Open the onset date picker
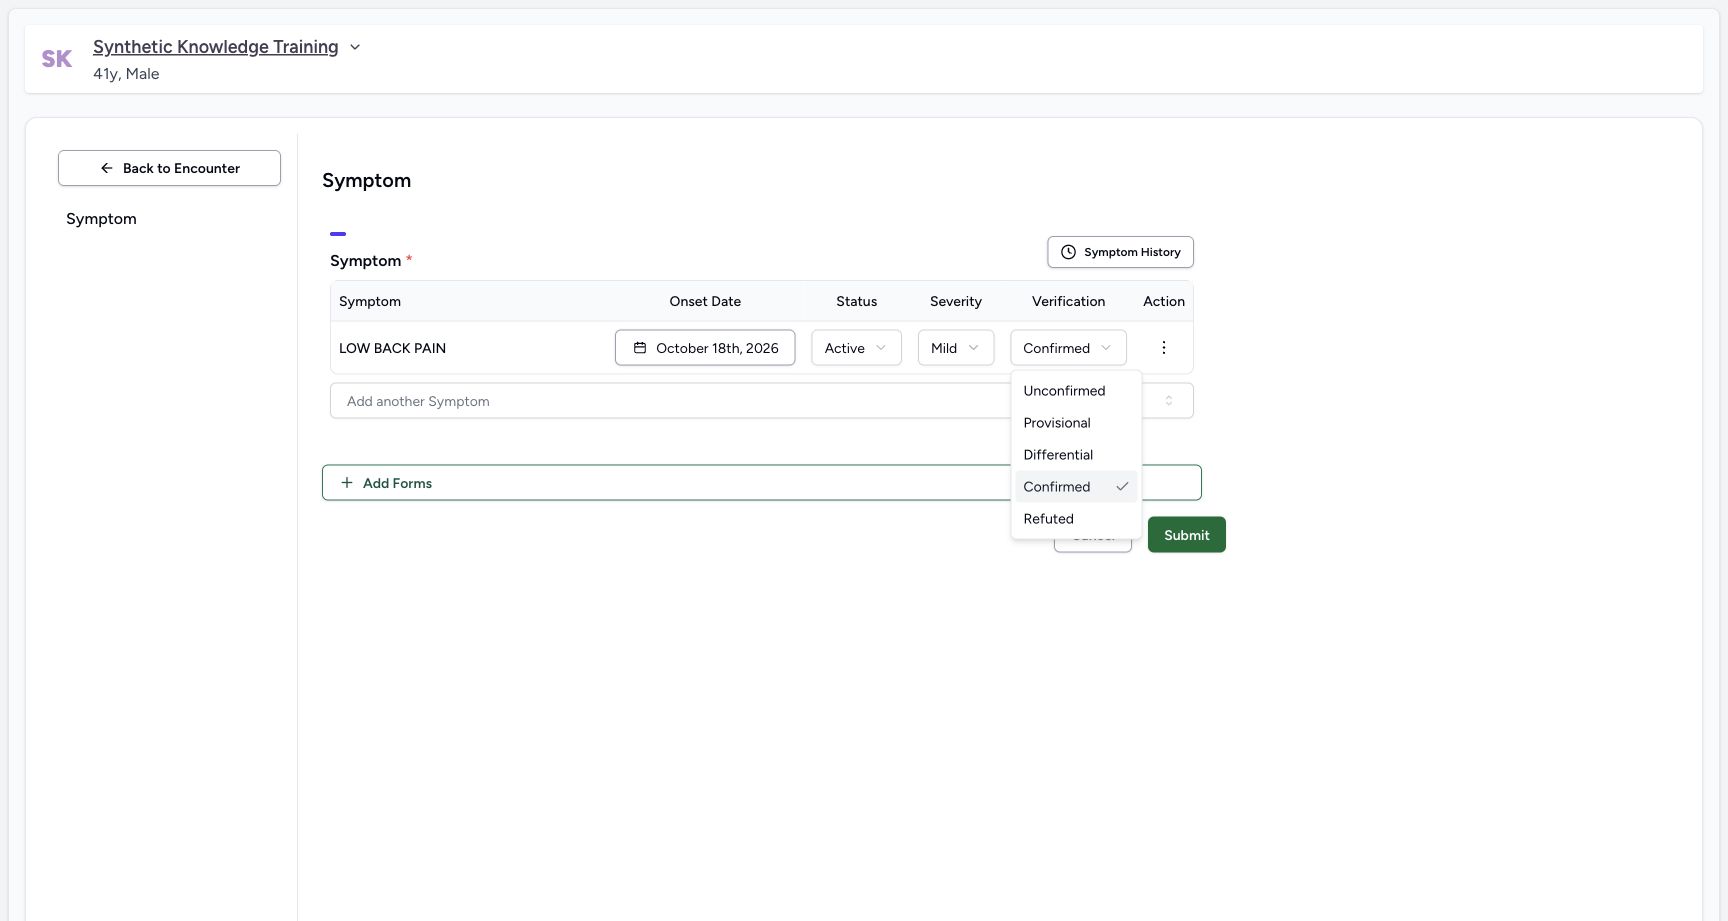The image size is (1728, 921). click(x=705, y=348)
